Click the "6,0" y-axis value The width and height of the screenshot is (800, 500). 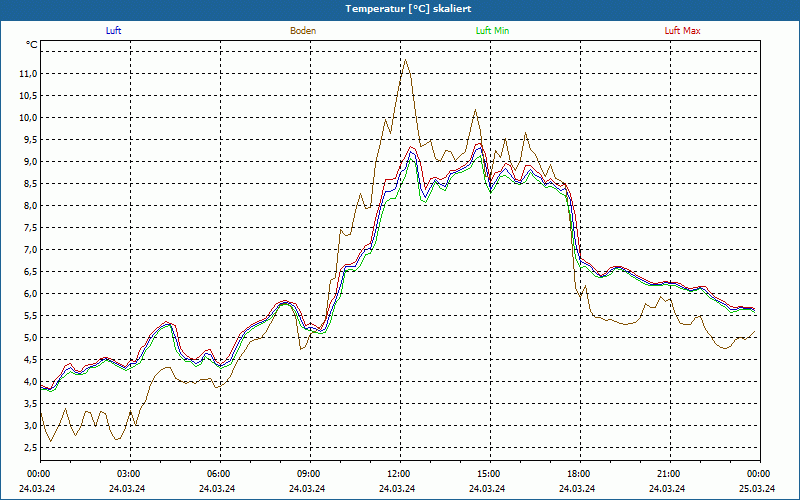pos(31,293)
